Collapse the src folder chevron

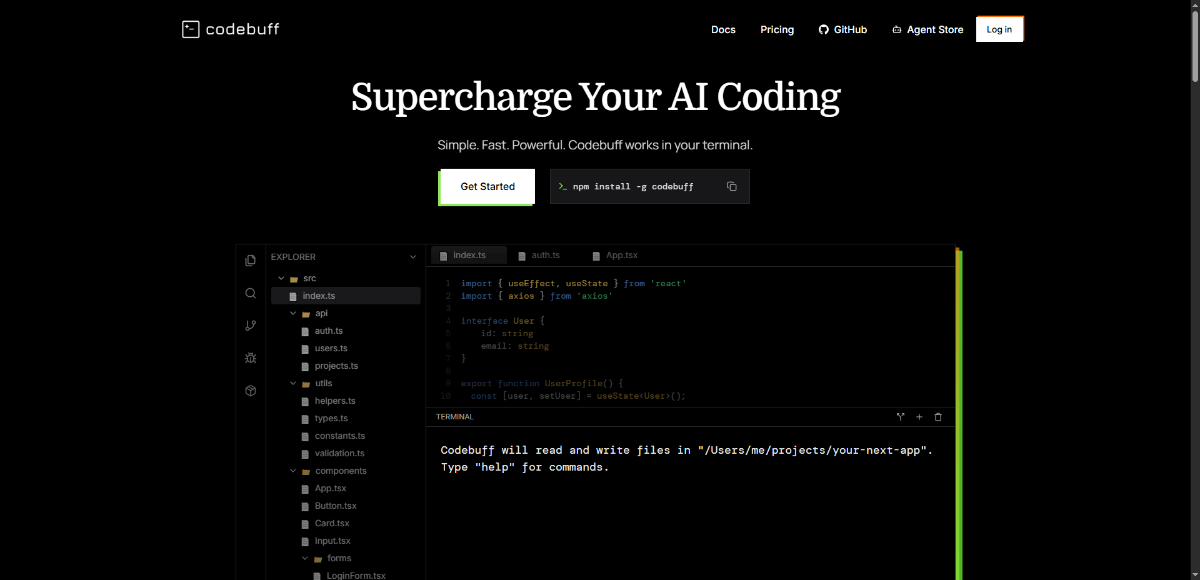pyautogui.click(x=281, y=278)
